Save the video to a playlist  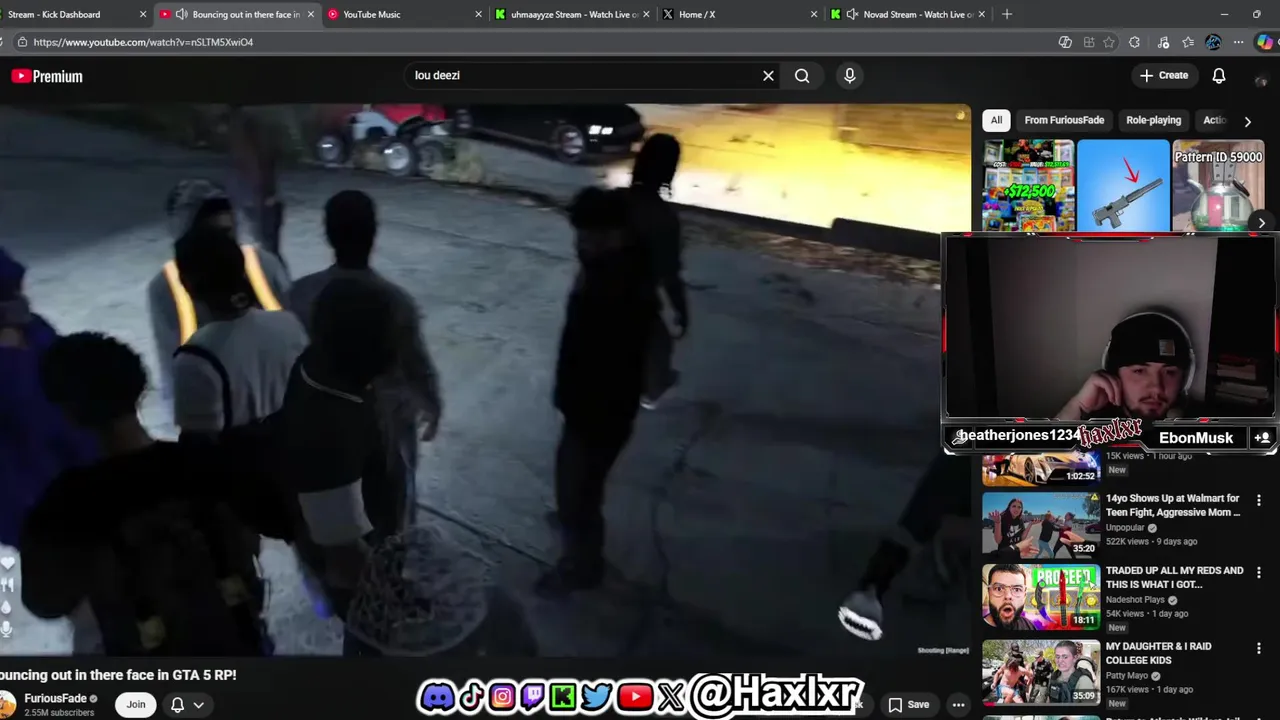click(x=909, y=704)
